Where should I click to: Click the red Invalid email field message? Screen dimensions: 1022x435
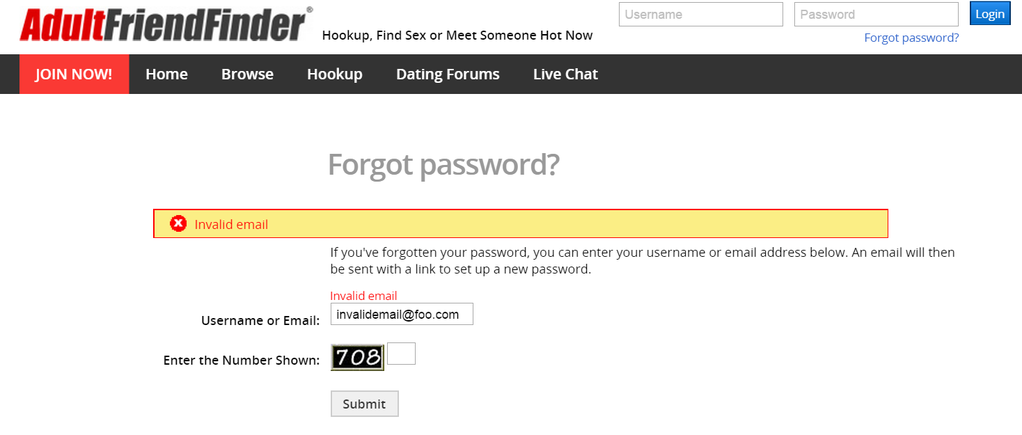pyautogui.click(x=364, y=296)
